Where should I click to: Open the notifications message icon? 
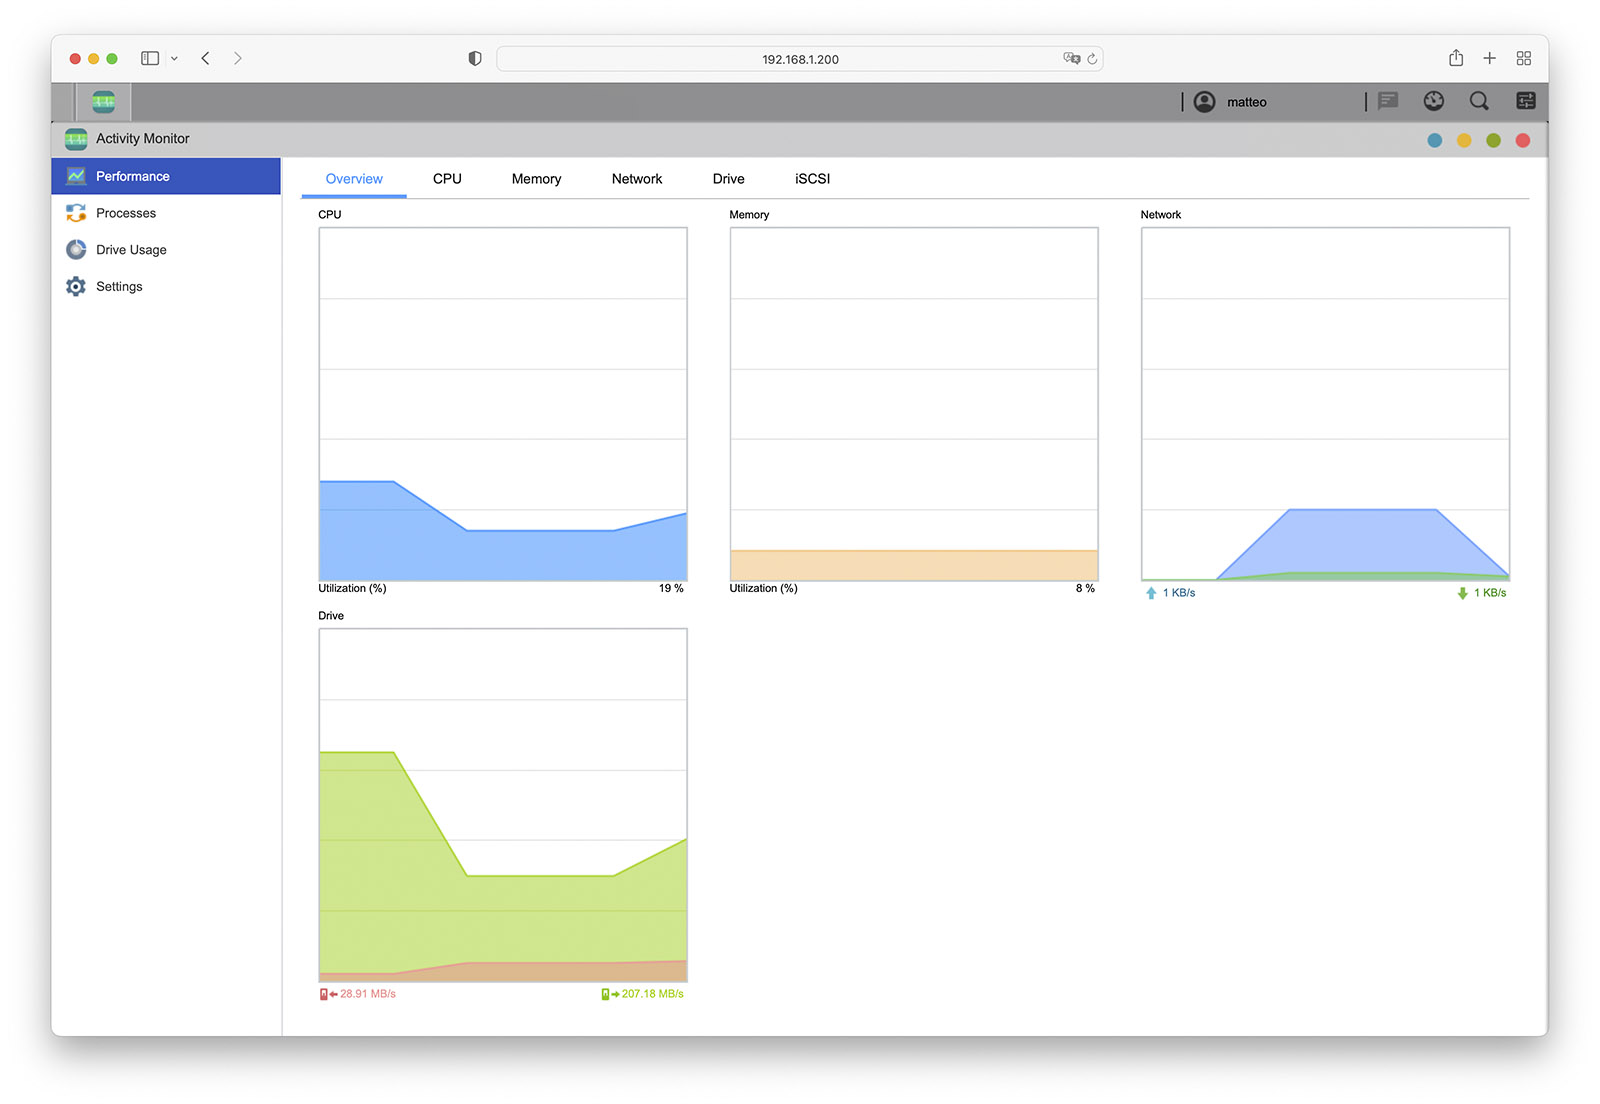tap(1388, 101)
